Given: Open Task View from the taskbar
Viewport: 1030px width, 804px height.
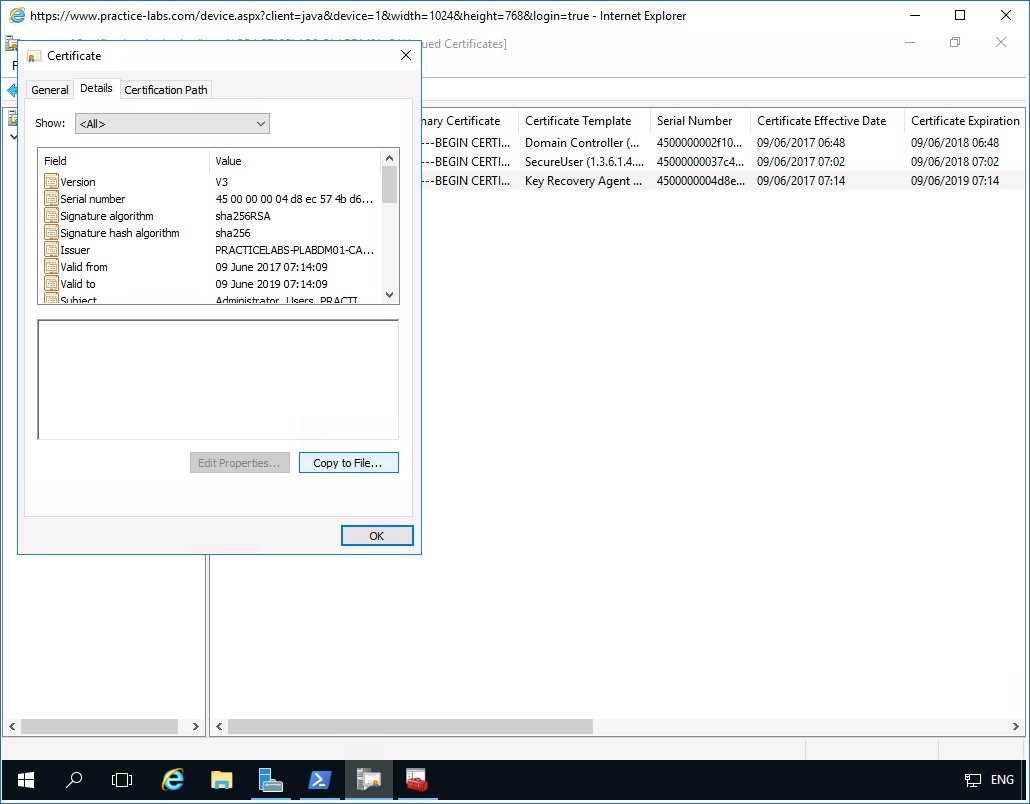Looking at the screenshot, I should coord(122,780).
